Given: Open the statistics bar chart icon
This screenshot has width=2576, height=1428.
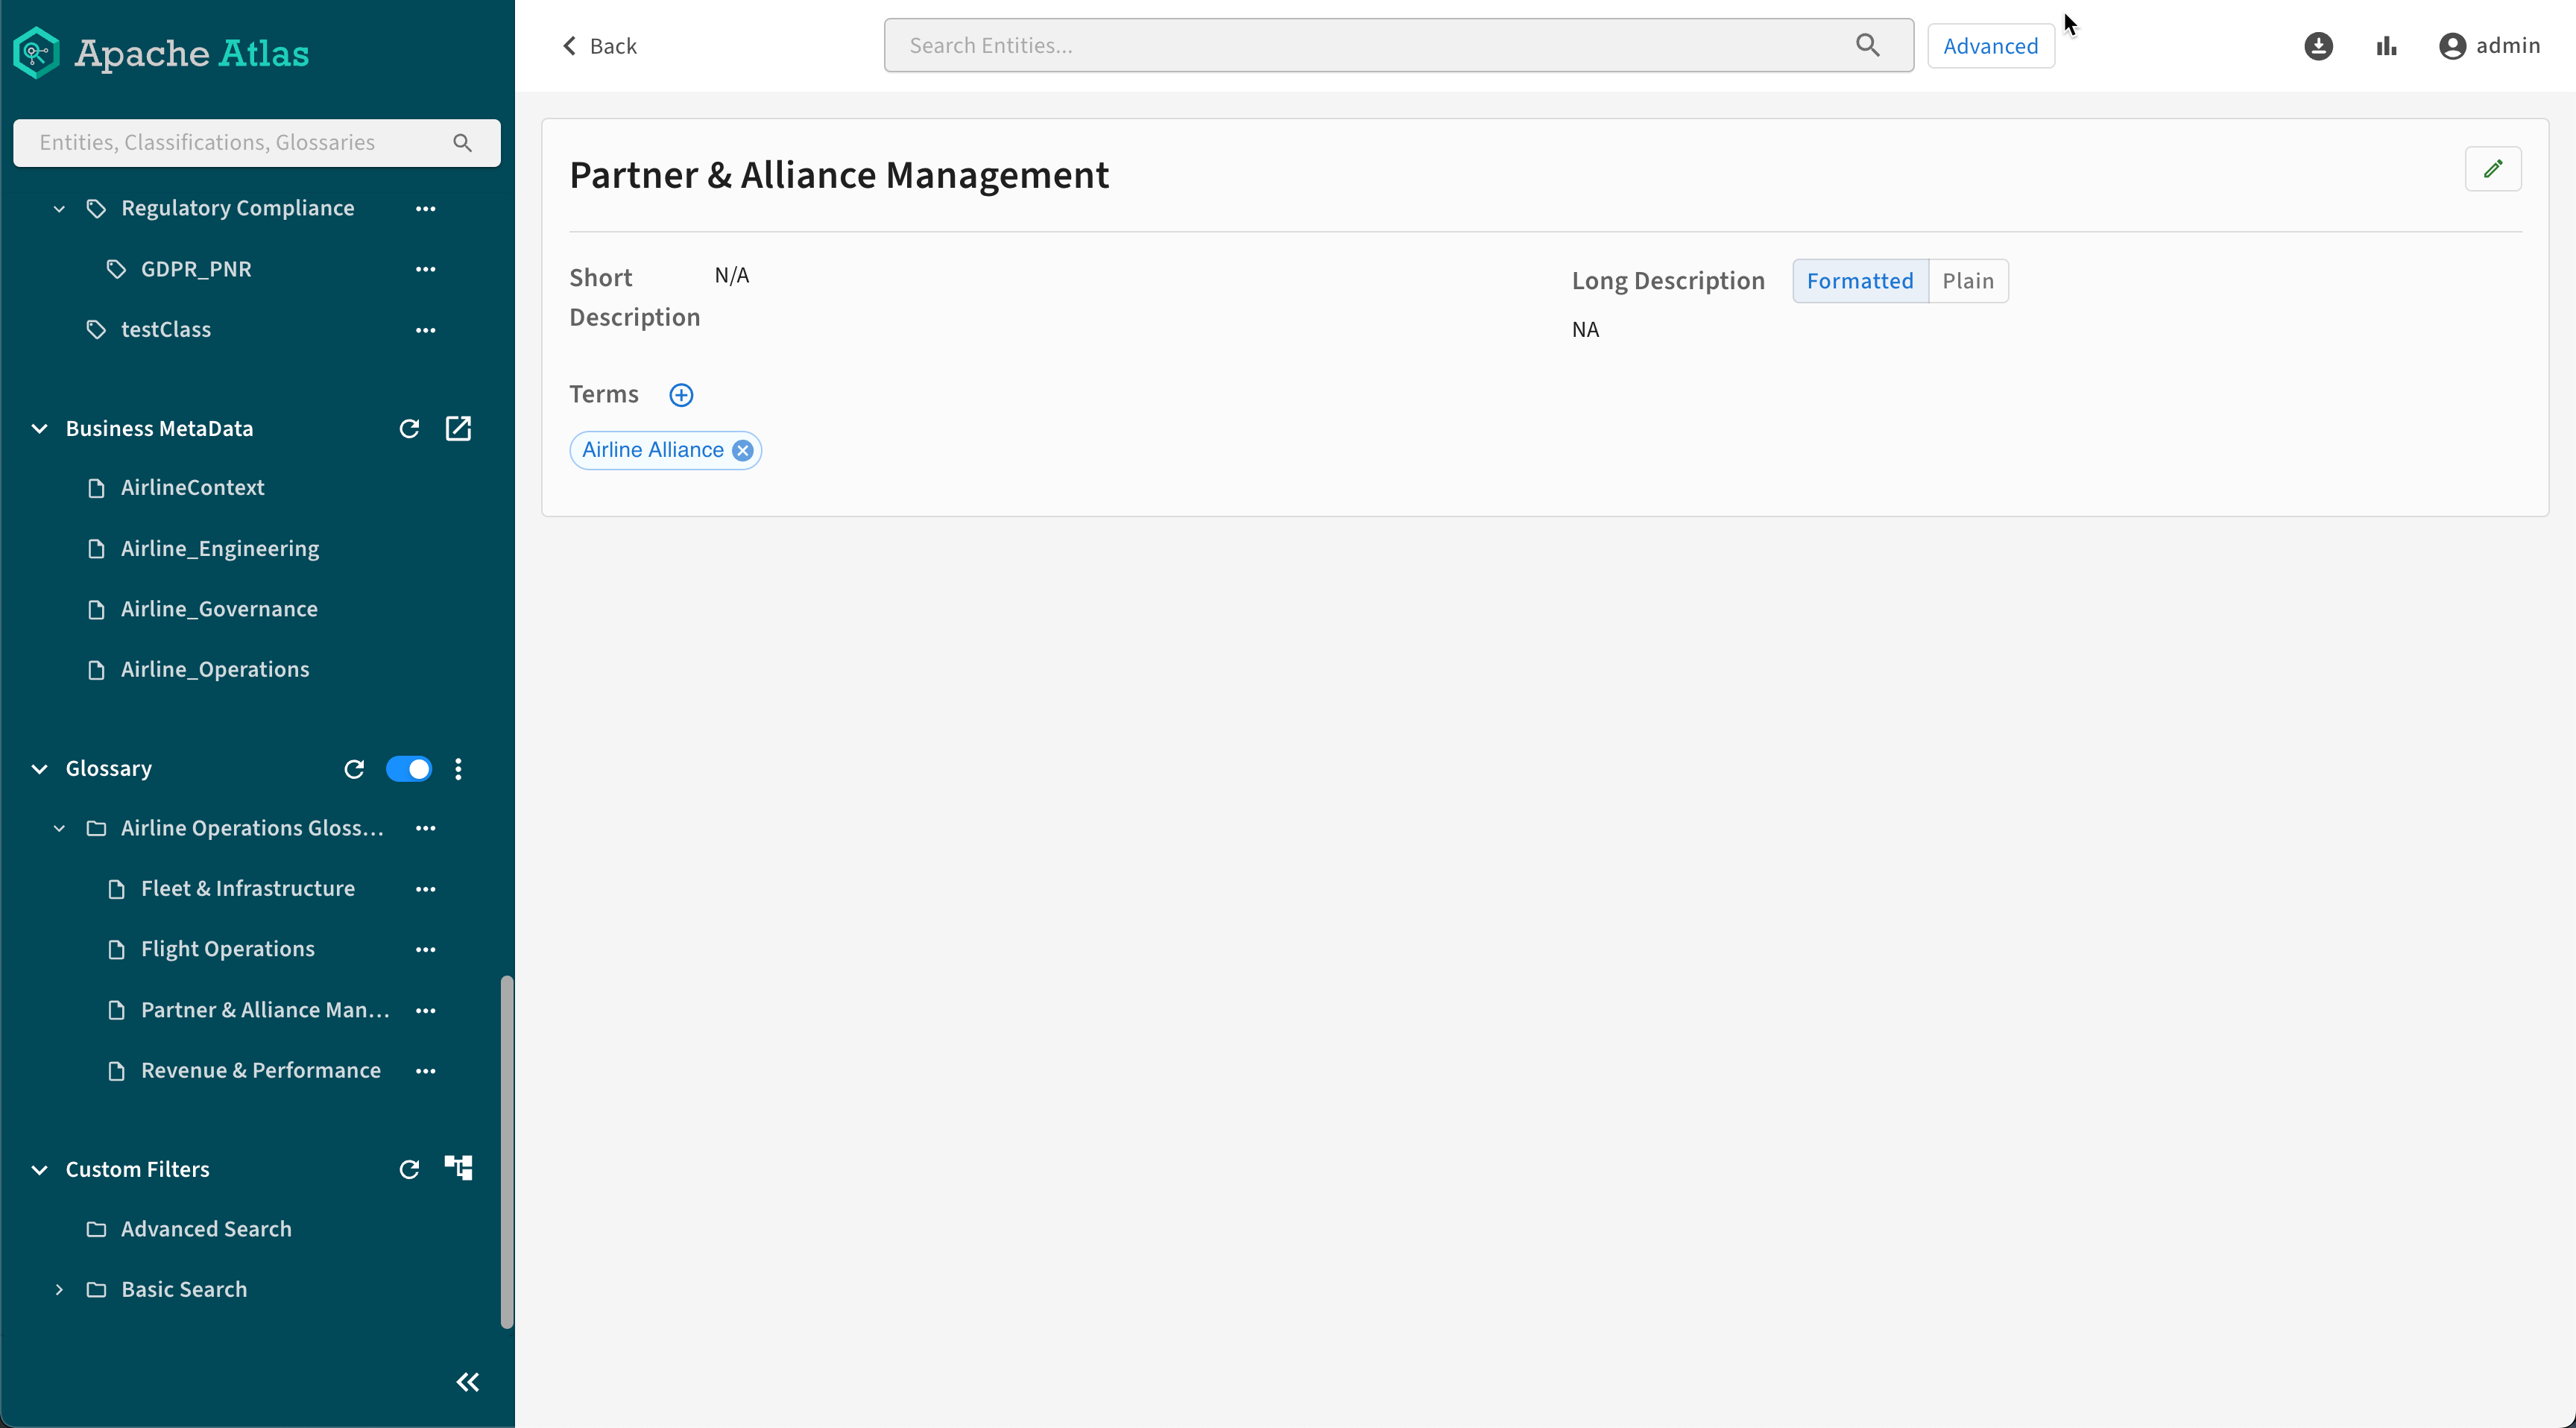Looking at the screenshot, I should (2386, 46).
